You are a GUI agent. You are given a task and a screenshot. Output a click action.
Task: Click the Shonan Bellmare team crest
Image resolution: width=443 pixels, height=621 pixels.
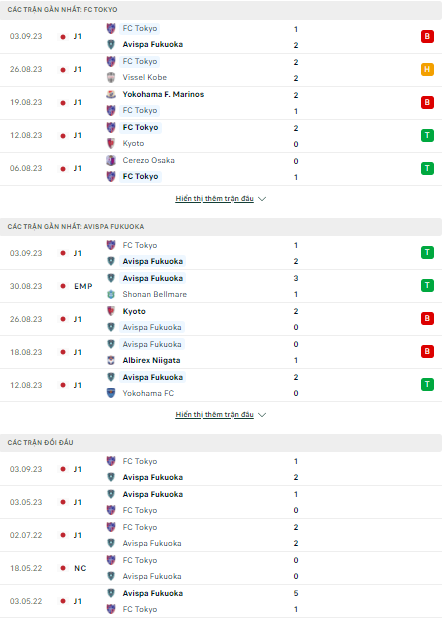(x=111, y=294)
